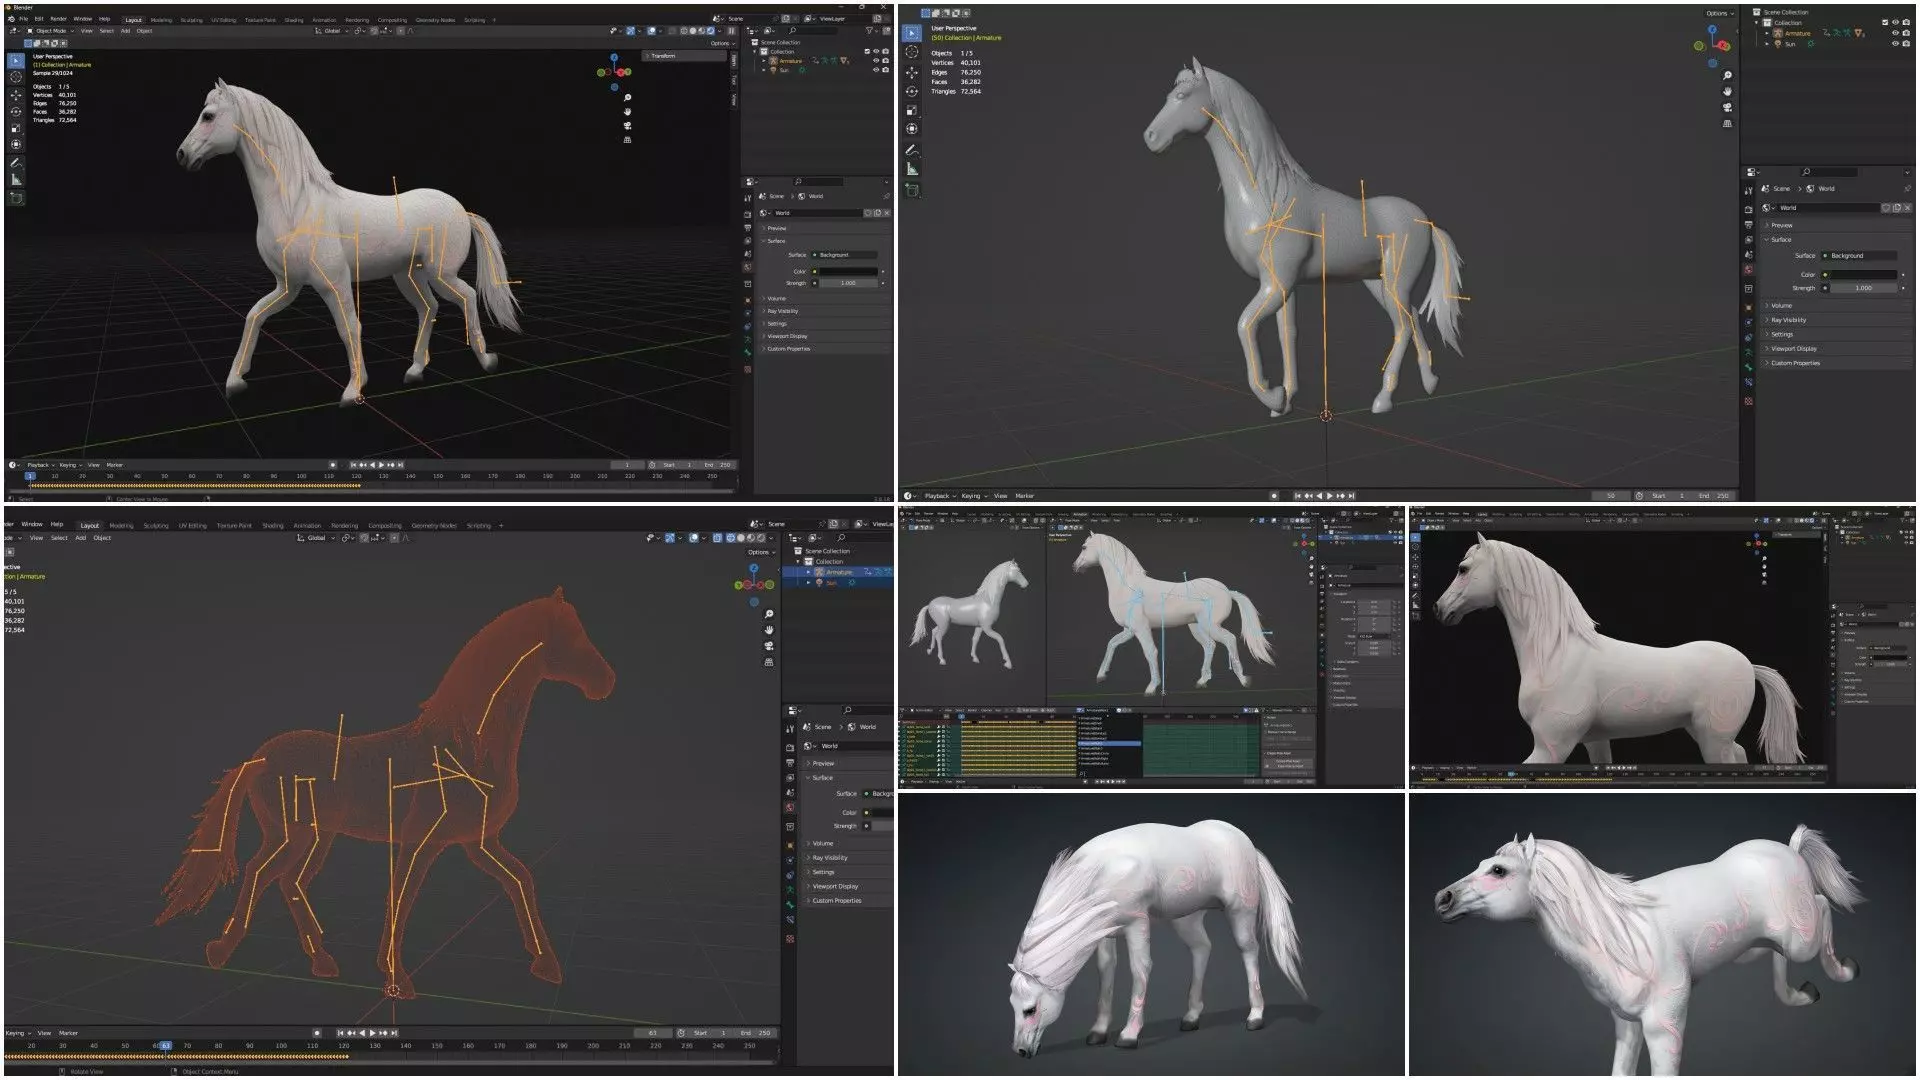
Task: Click the zoom magnifier icon in top-left viewport
Action: [627, 98]
